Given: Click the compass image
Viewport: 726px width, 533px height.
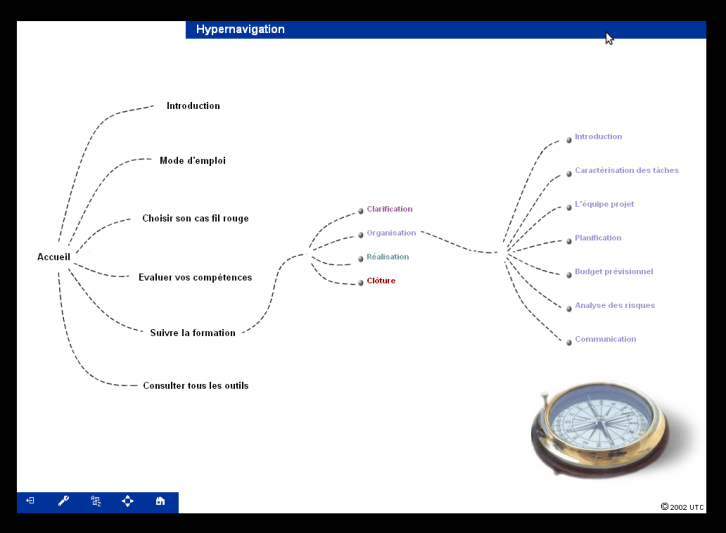Looking at the screenshot, I should click(600, 427).
